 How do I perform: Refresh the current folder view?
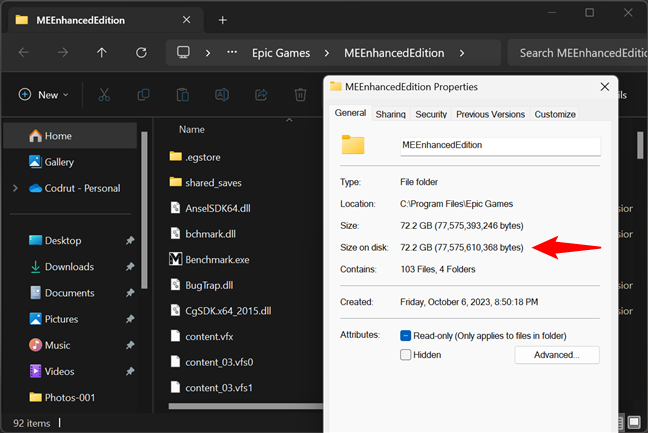point(141,53)
